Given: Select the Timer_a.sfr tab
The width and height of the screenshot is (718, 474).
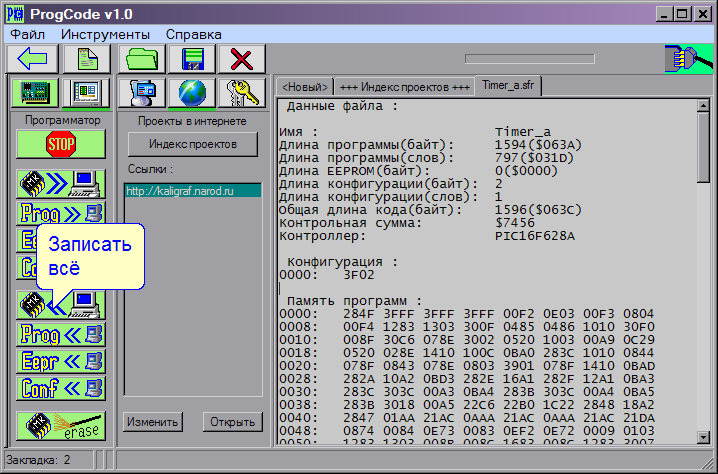Looking at the screenshot, I should point(508,85).
